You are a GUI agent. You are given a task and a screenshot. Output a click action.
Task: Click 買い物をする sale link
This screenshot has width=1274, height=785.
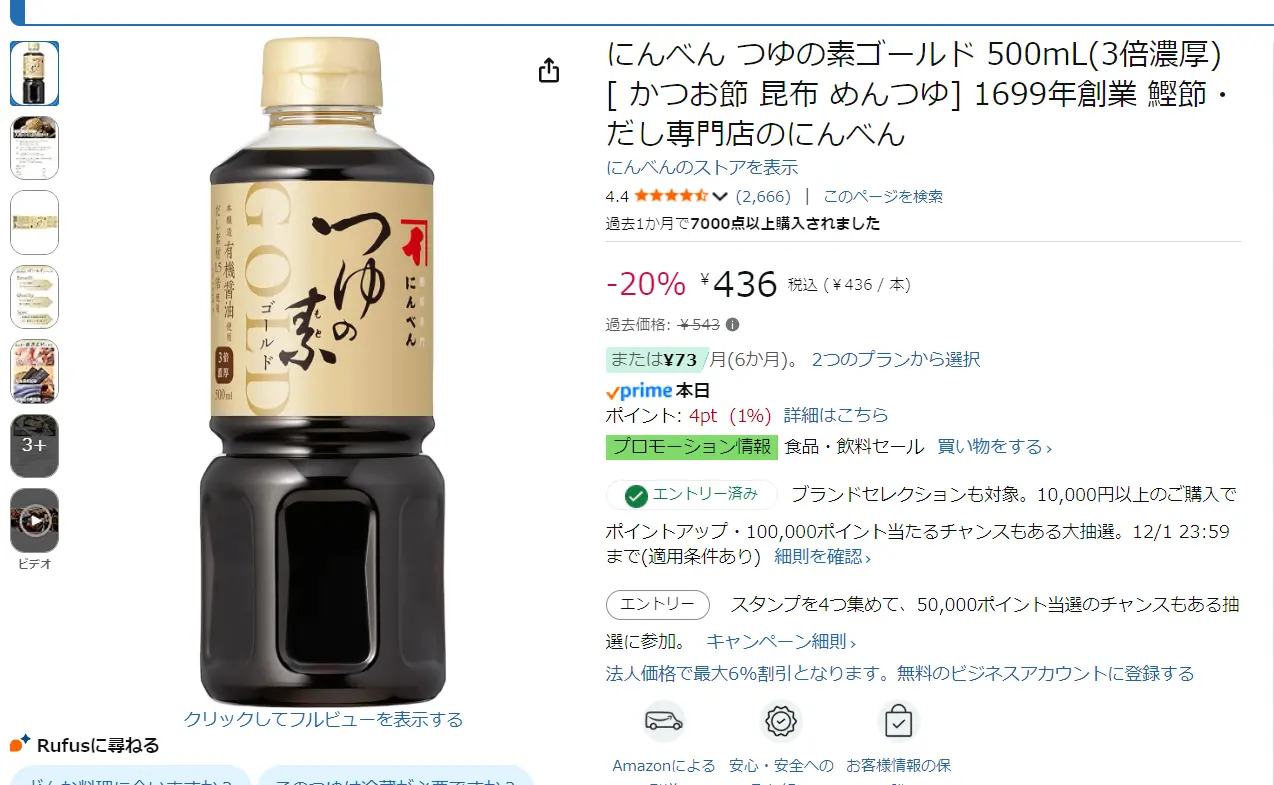coord(994,446)
